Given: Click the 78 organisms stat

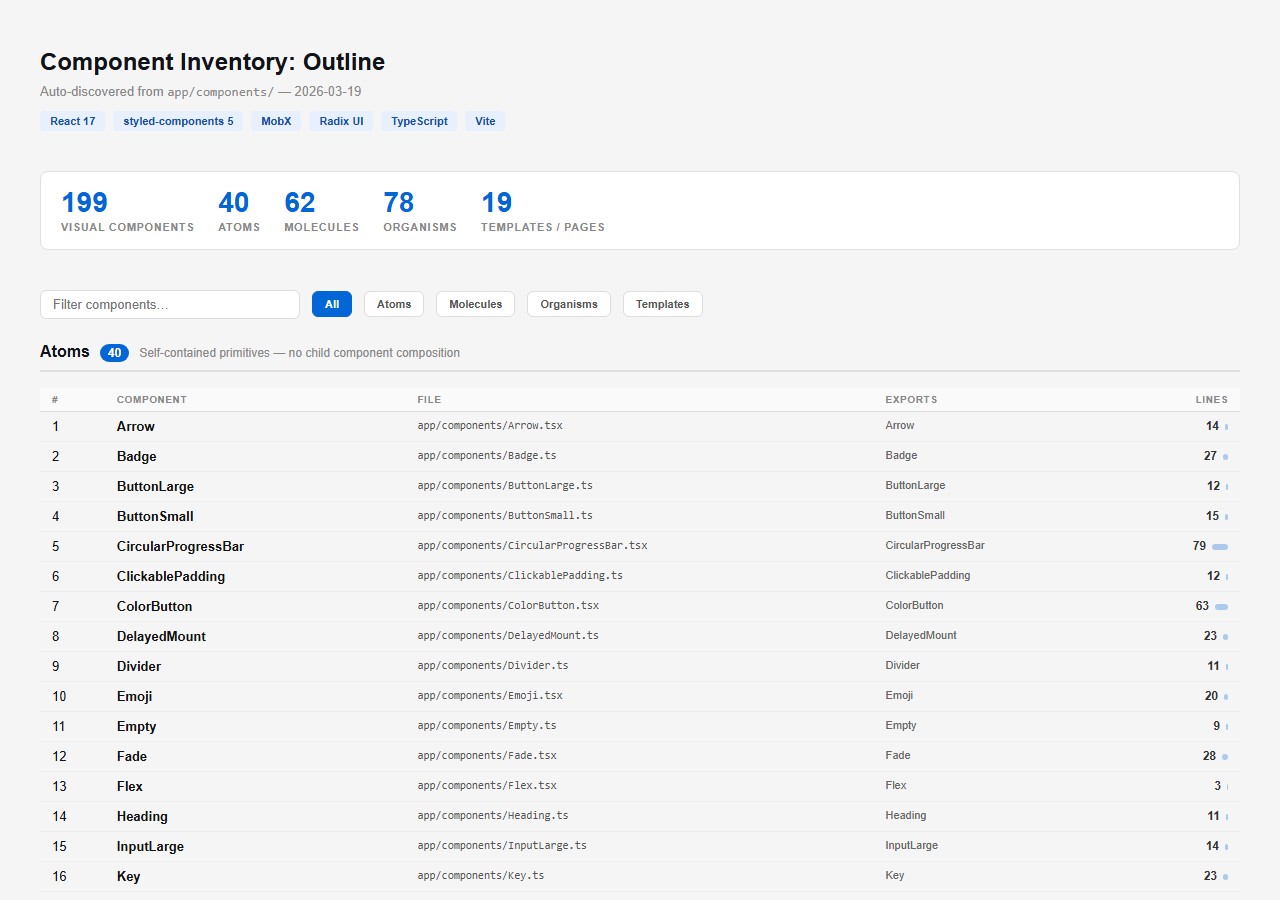Looking at the screenshot, I should 420,211.
